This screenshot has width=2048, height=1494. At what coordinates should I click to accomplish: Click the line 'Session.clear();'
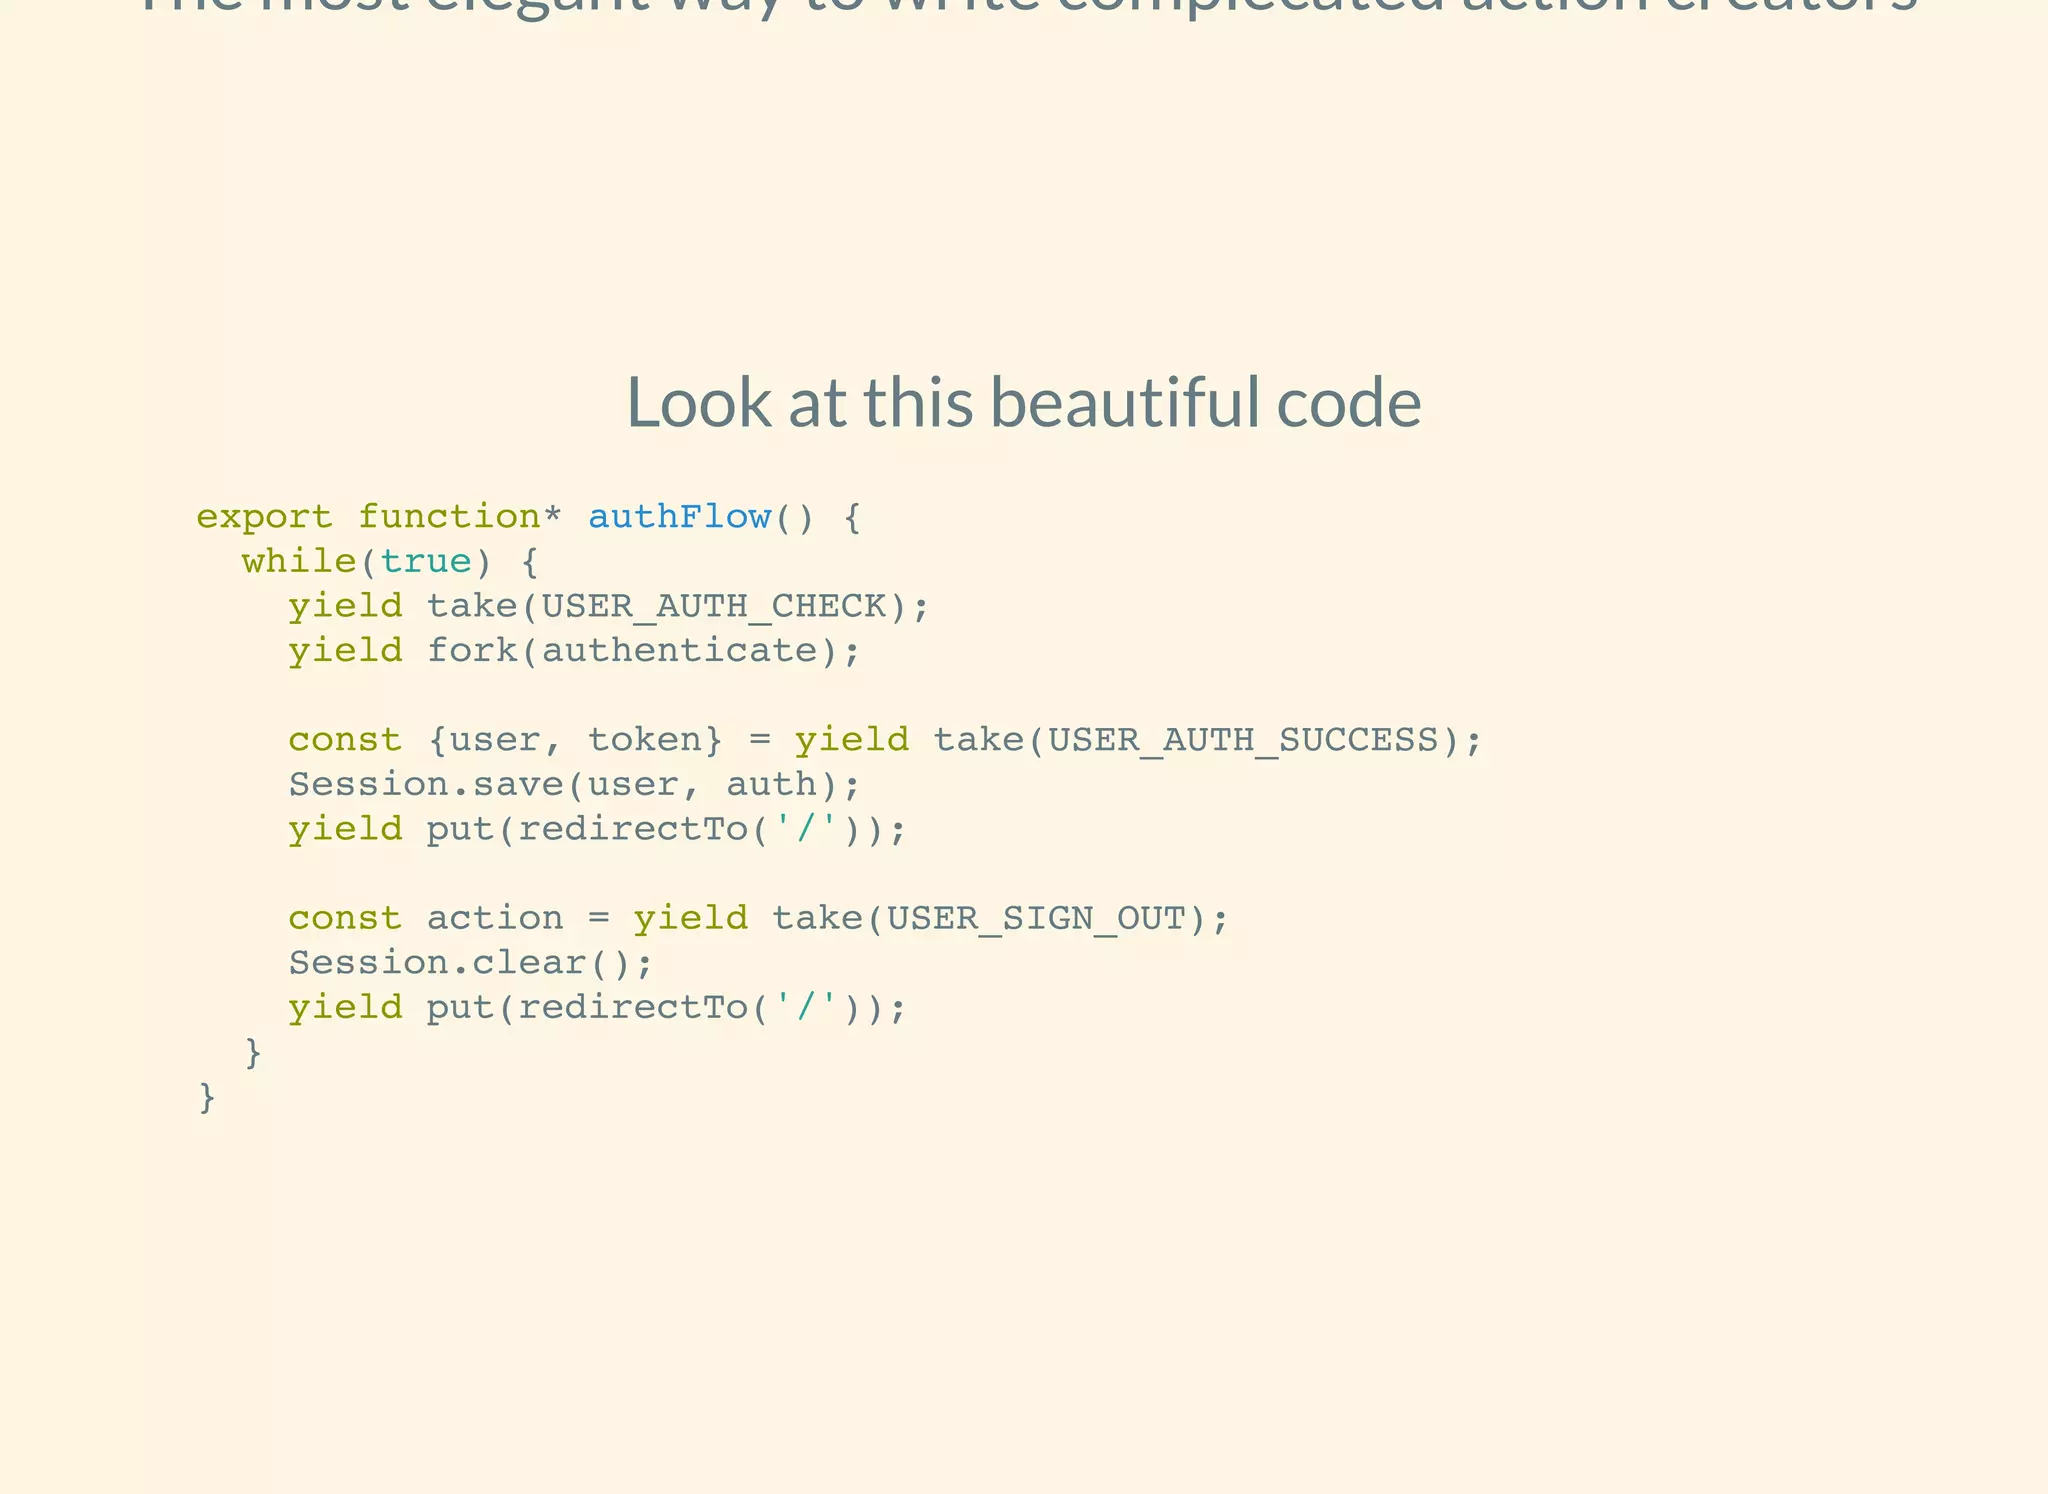[x=470, y=962]
